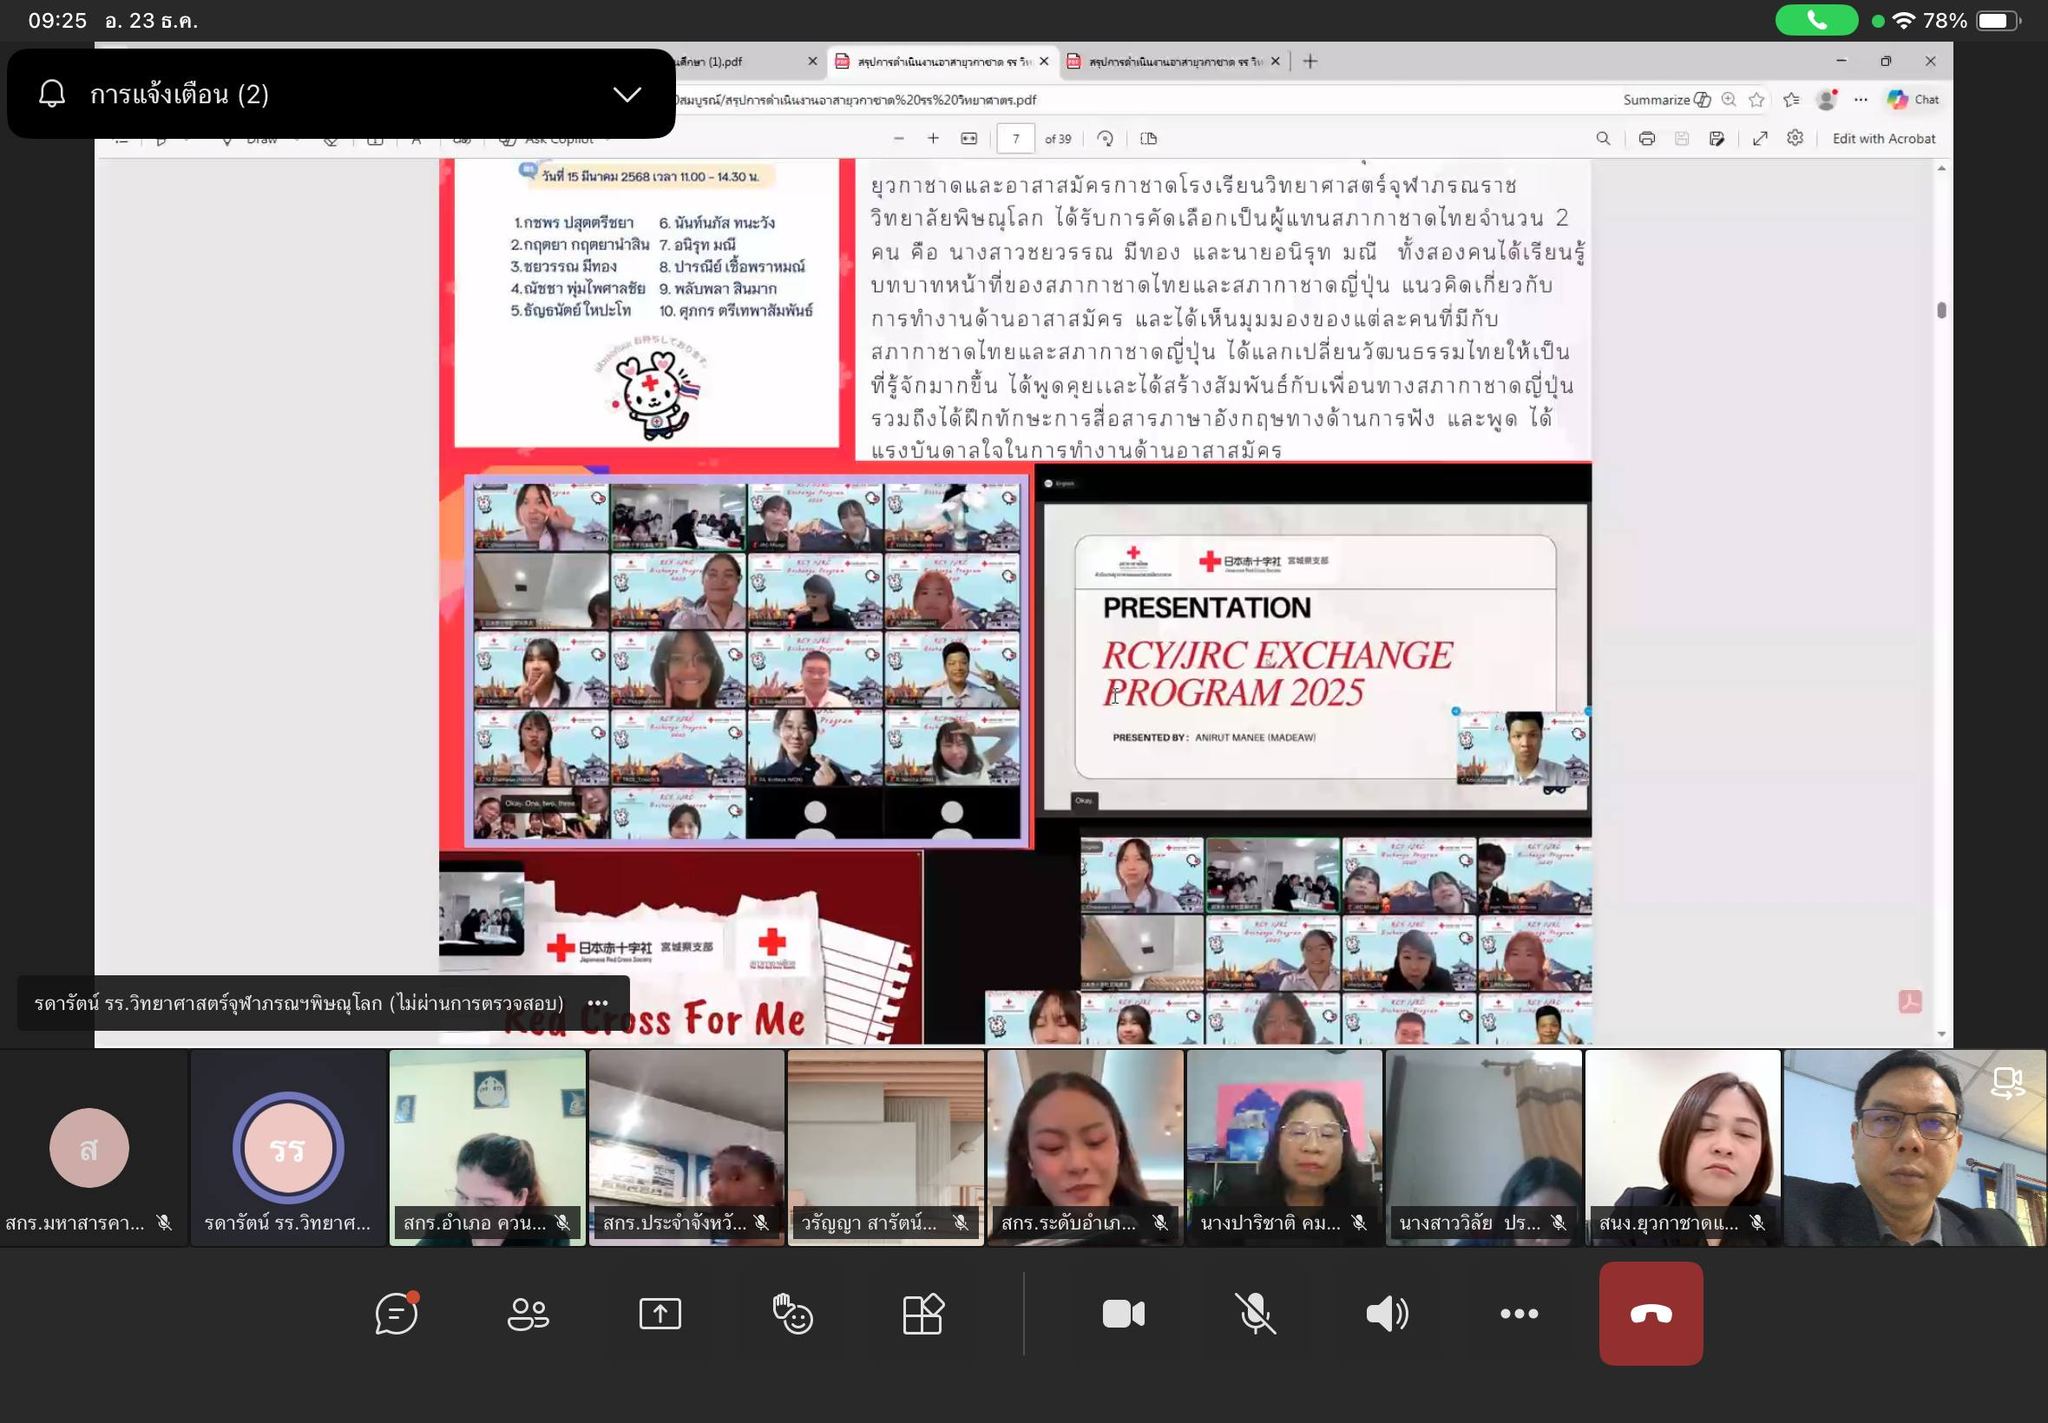Click the switch camera icon on self video
This screenshot has height=1423, width=2048.
click(x=2006, y=1082)
